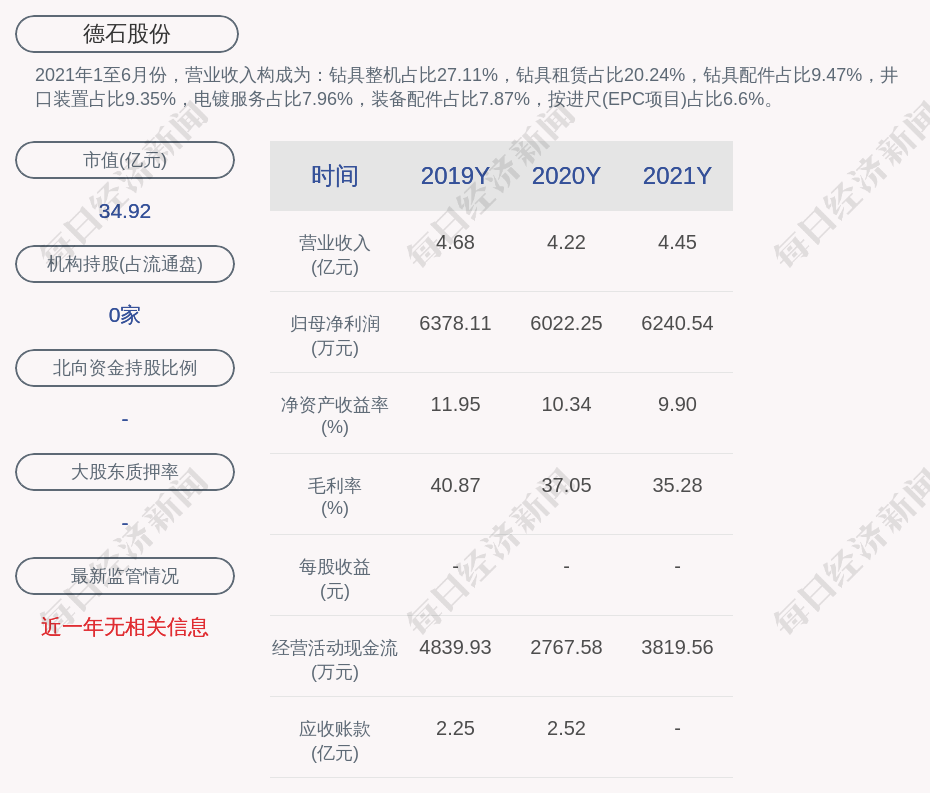Click the revenue composition paragraph starting 2021年1至6月份
The width and height of the screenshot is (930, 793).
point(466,87)
